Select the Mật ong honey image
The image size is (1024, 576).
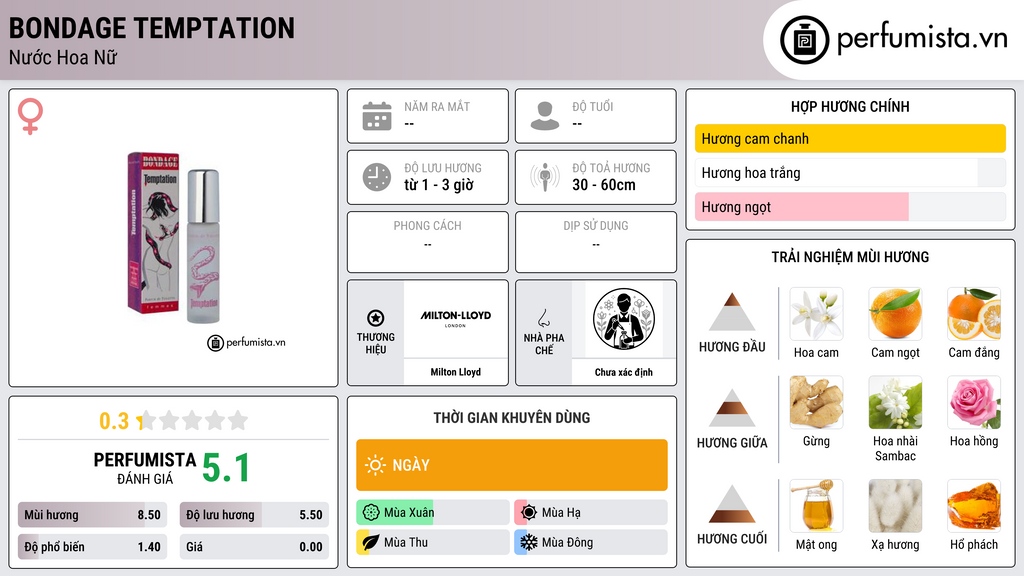[x=816, y=506]
